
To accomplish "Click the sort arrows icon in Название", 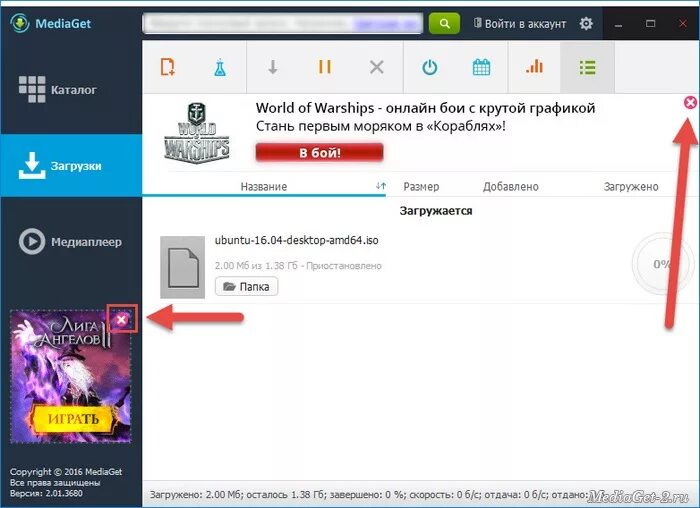I will coord(380,186).
